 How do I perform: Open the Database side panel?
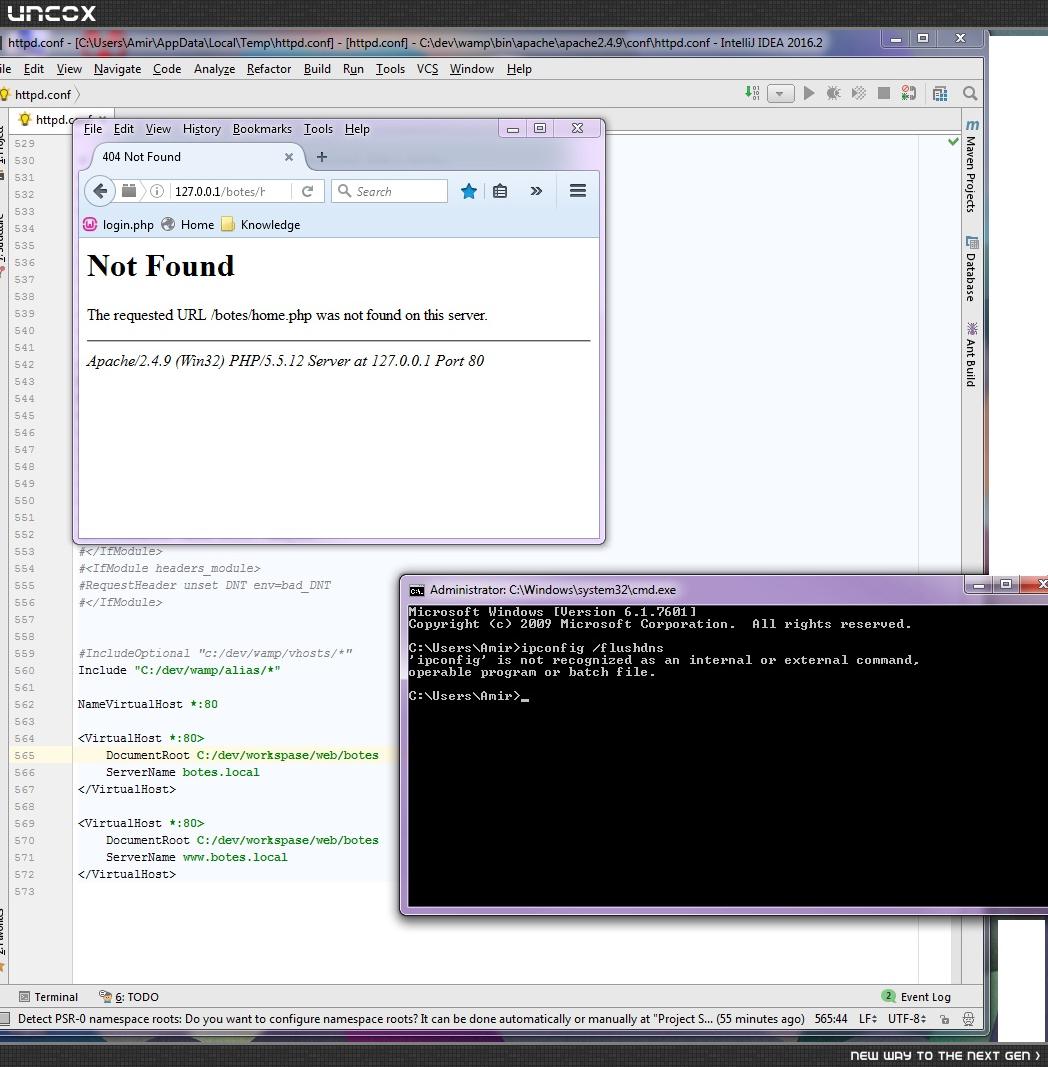972,269
